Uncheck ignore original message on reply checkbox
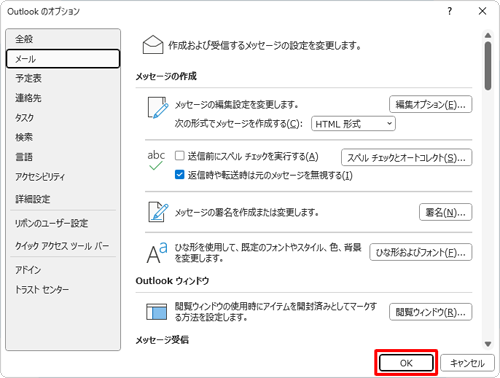 click(x=180, y=175)
